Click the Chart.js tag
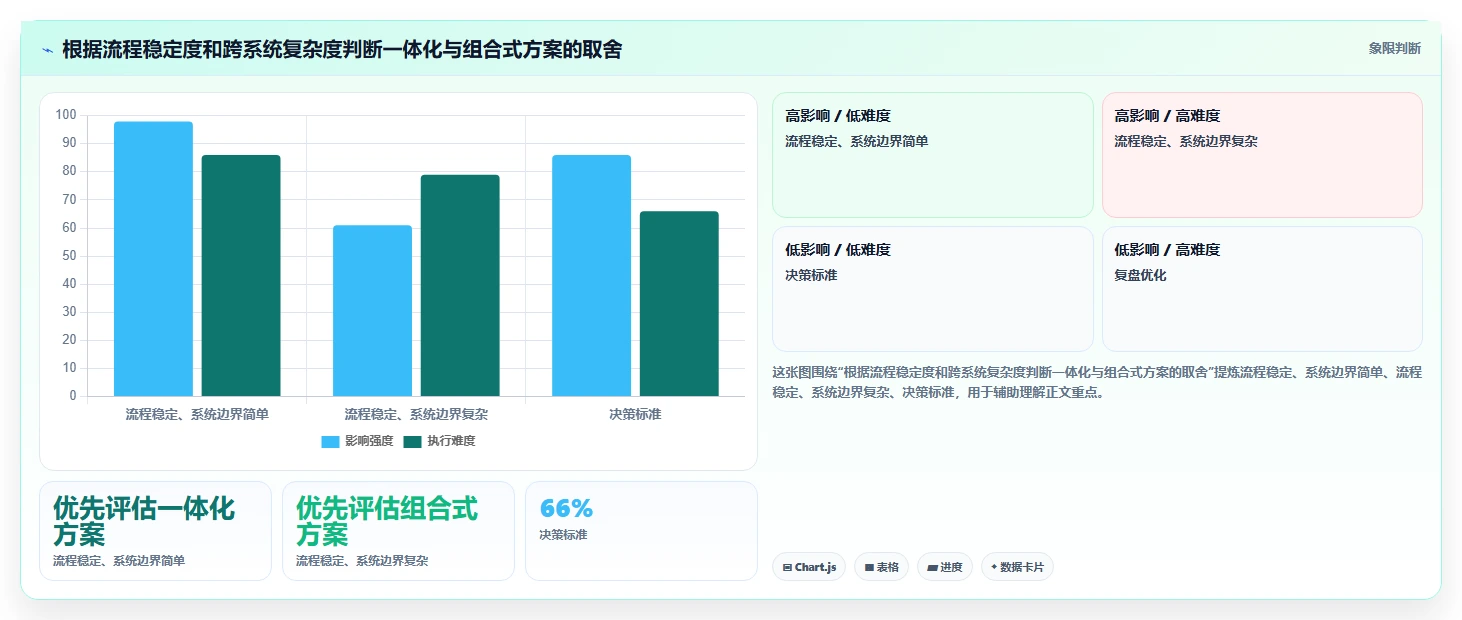 point(808,567)
